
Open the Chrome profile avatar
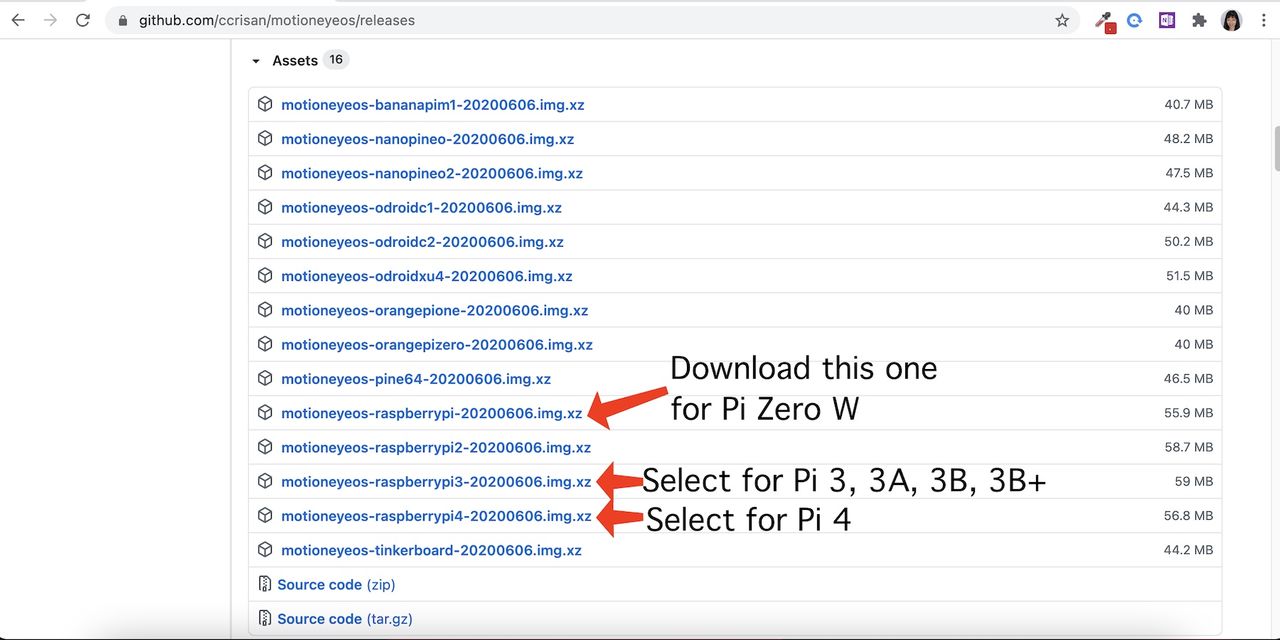(1232, 20)
